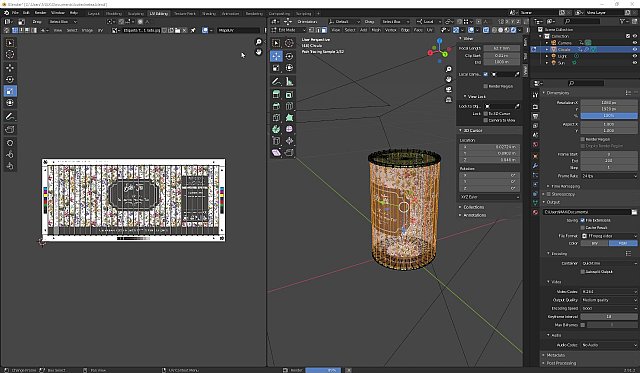This screenshot has width=640, height=373.
Task: Hide the Sun object in outliner
Action: click(x=634, y=63)
